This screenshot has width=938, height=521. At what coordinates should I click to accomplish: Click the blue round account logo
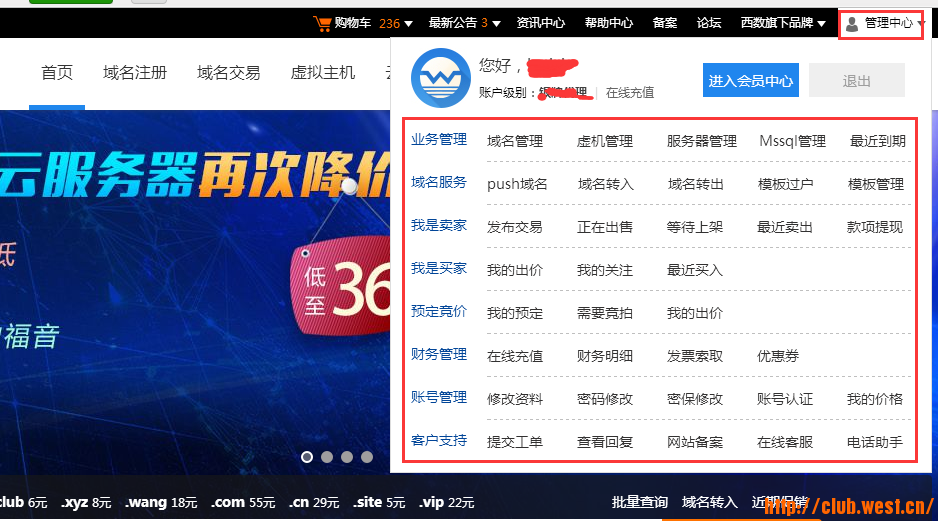440,78
